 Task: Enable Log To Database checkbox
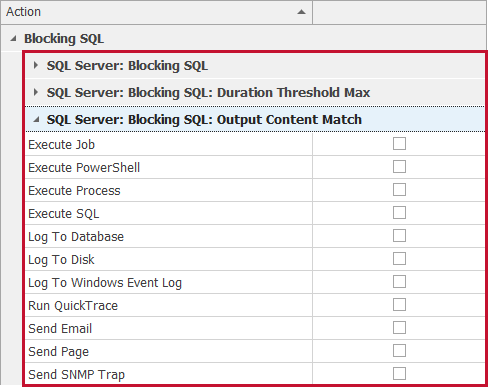[399, 236]
